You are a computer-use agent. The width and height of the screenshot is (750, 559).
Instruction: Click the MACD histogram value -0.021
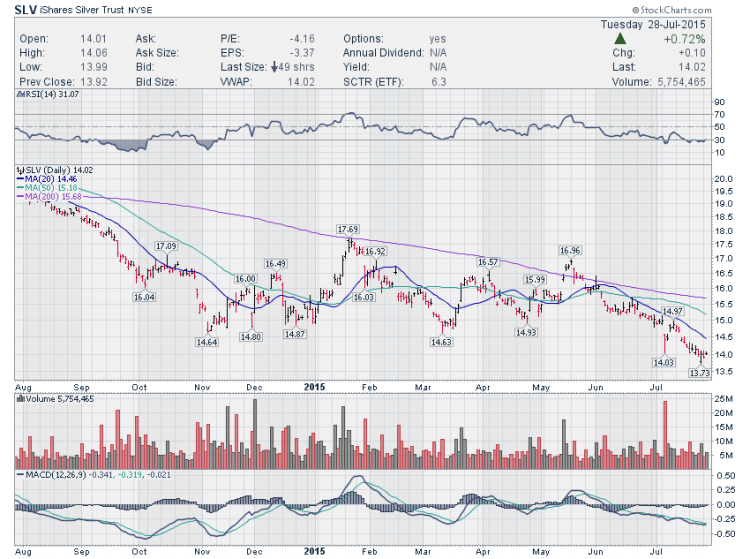coord(158,475)
